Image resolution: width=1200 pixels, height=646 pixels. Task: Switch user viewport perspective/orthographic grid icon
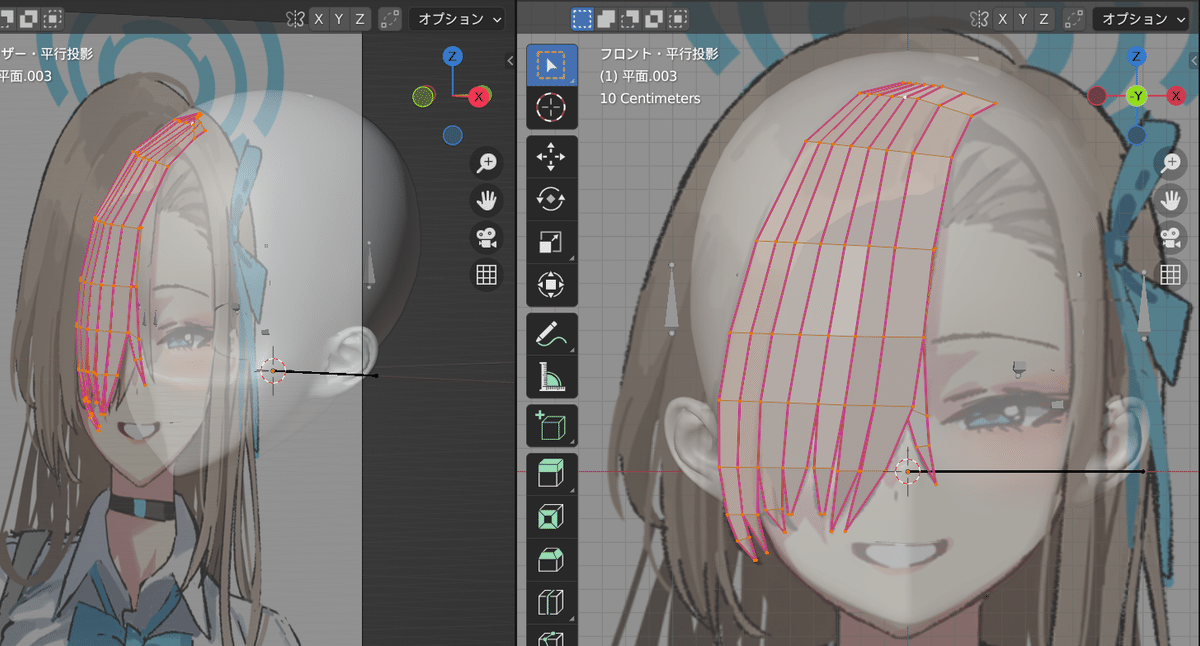(487, 275)
